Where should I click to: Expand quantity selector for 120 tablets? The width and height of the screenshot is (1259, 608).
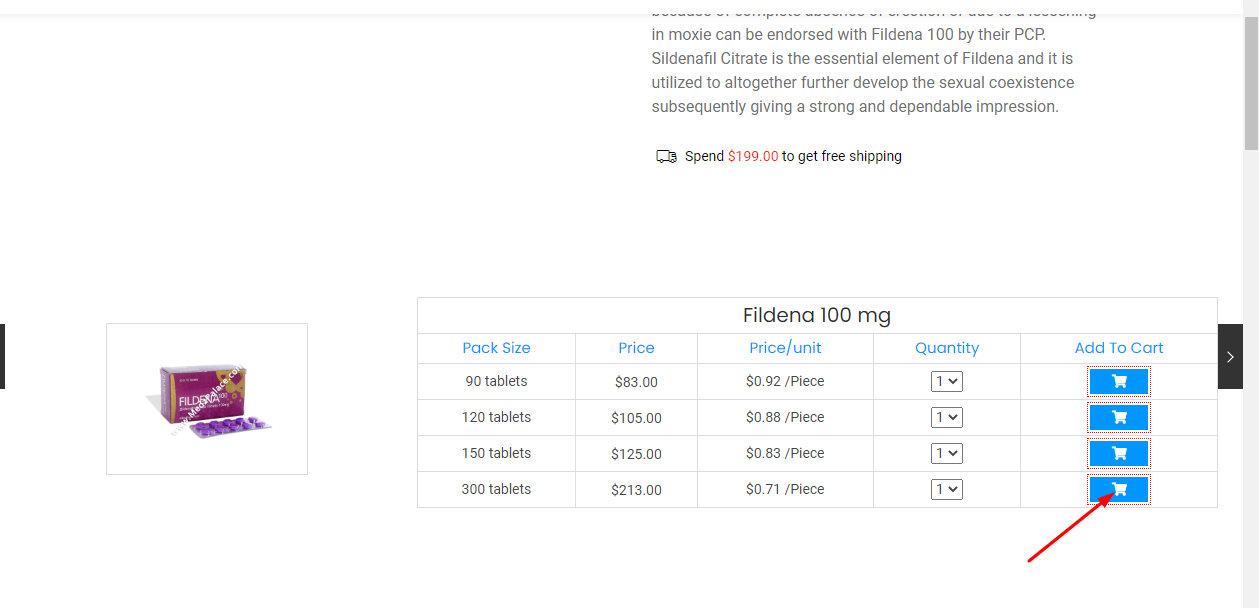point(946,417)
